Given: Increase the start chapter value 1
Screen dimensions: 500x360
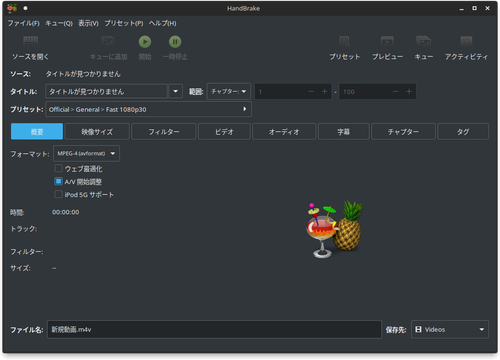Looking at the screenshot, I should (324, 91).
